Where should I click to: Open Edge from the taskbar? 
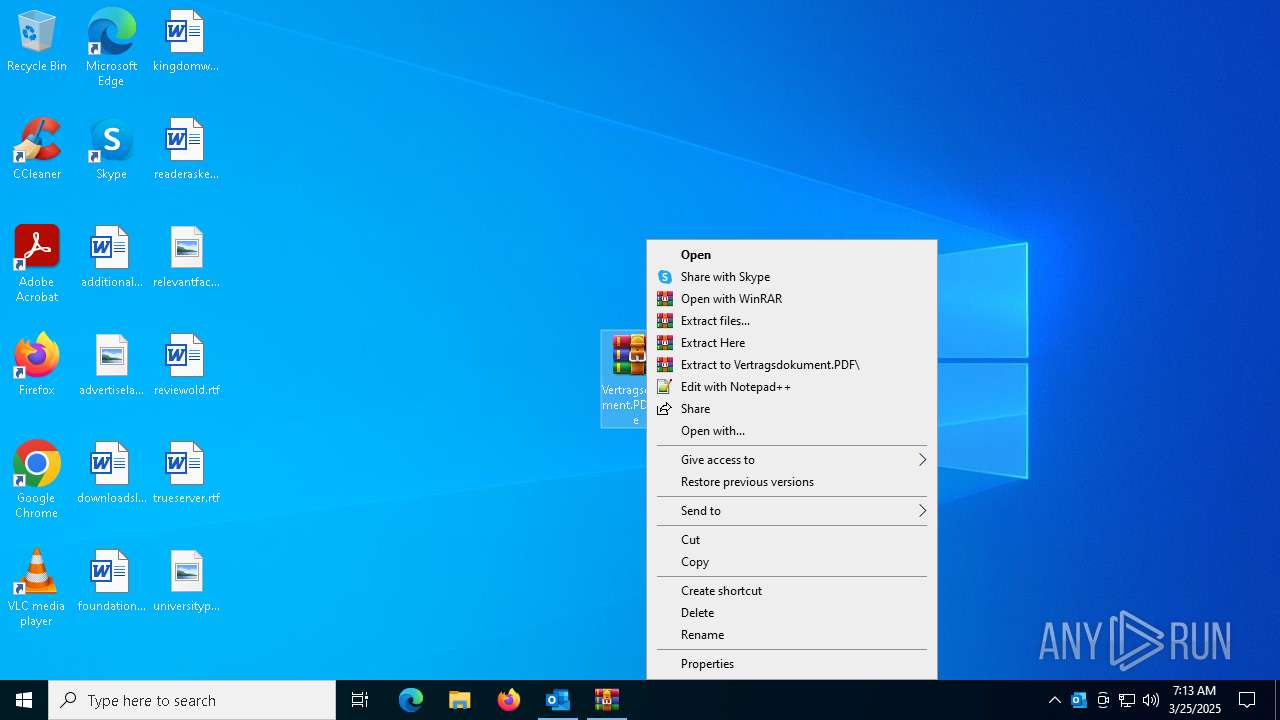click(x=411, y=700)
